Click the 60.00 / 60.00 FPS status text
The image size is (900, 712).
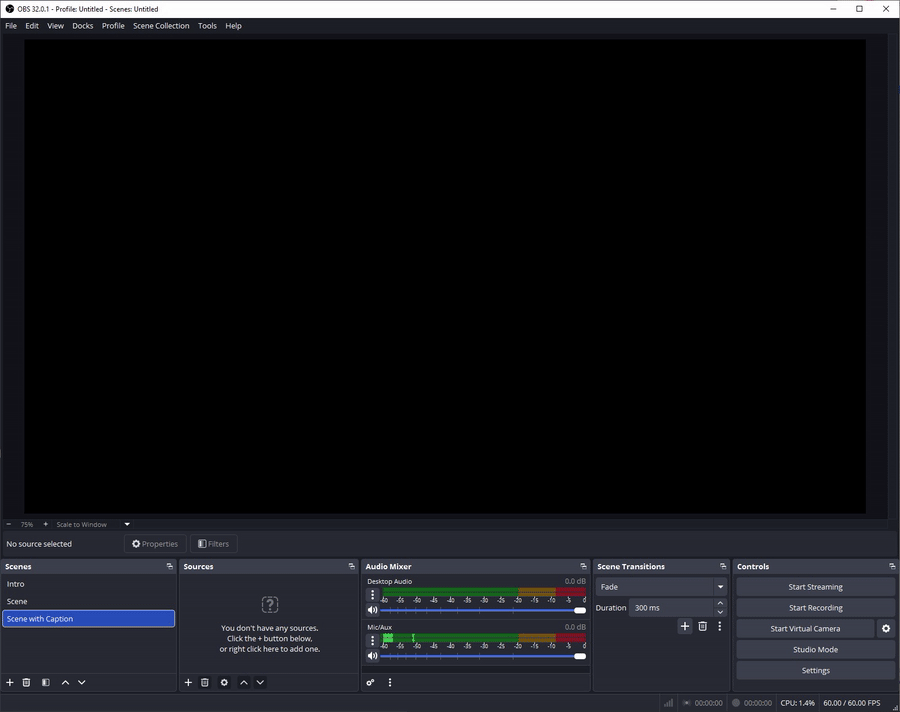point(851,703)
